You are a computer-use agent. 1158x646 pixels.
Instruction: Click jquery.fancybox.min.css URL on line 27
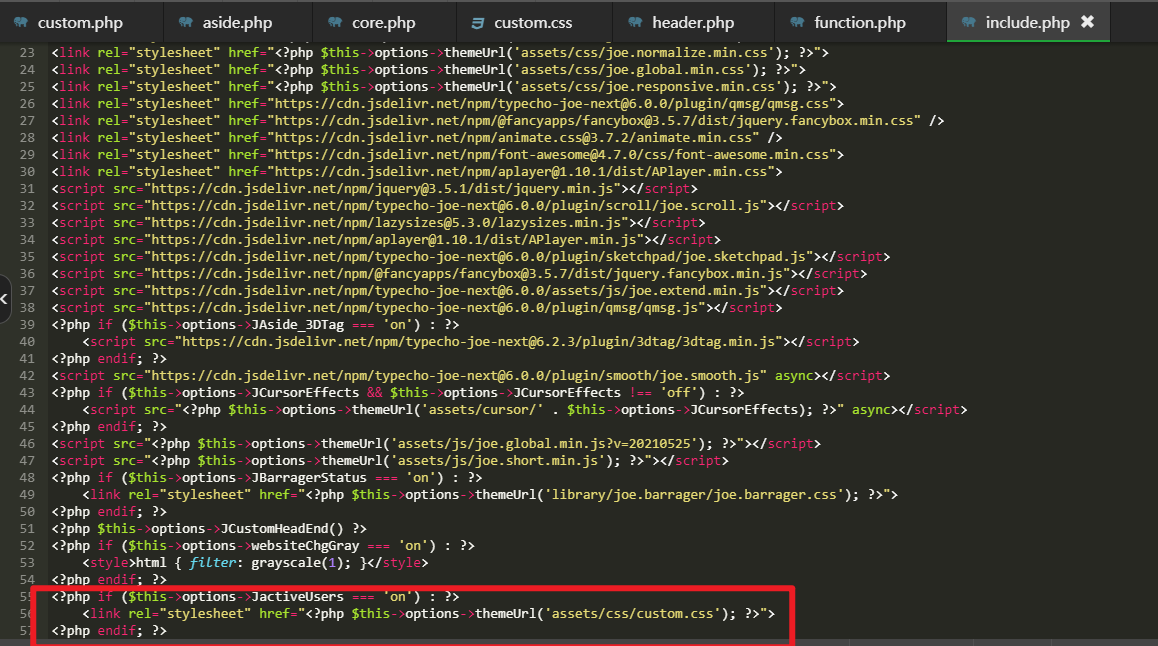pos(594,120)
